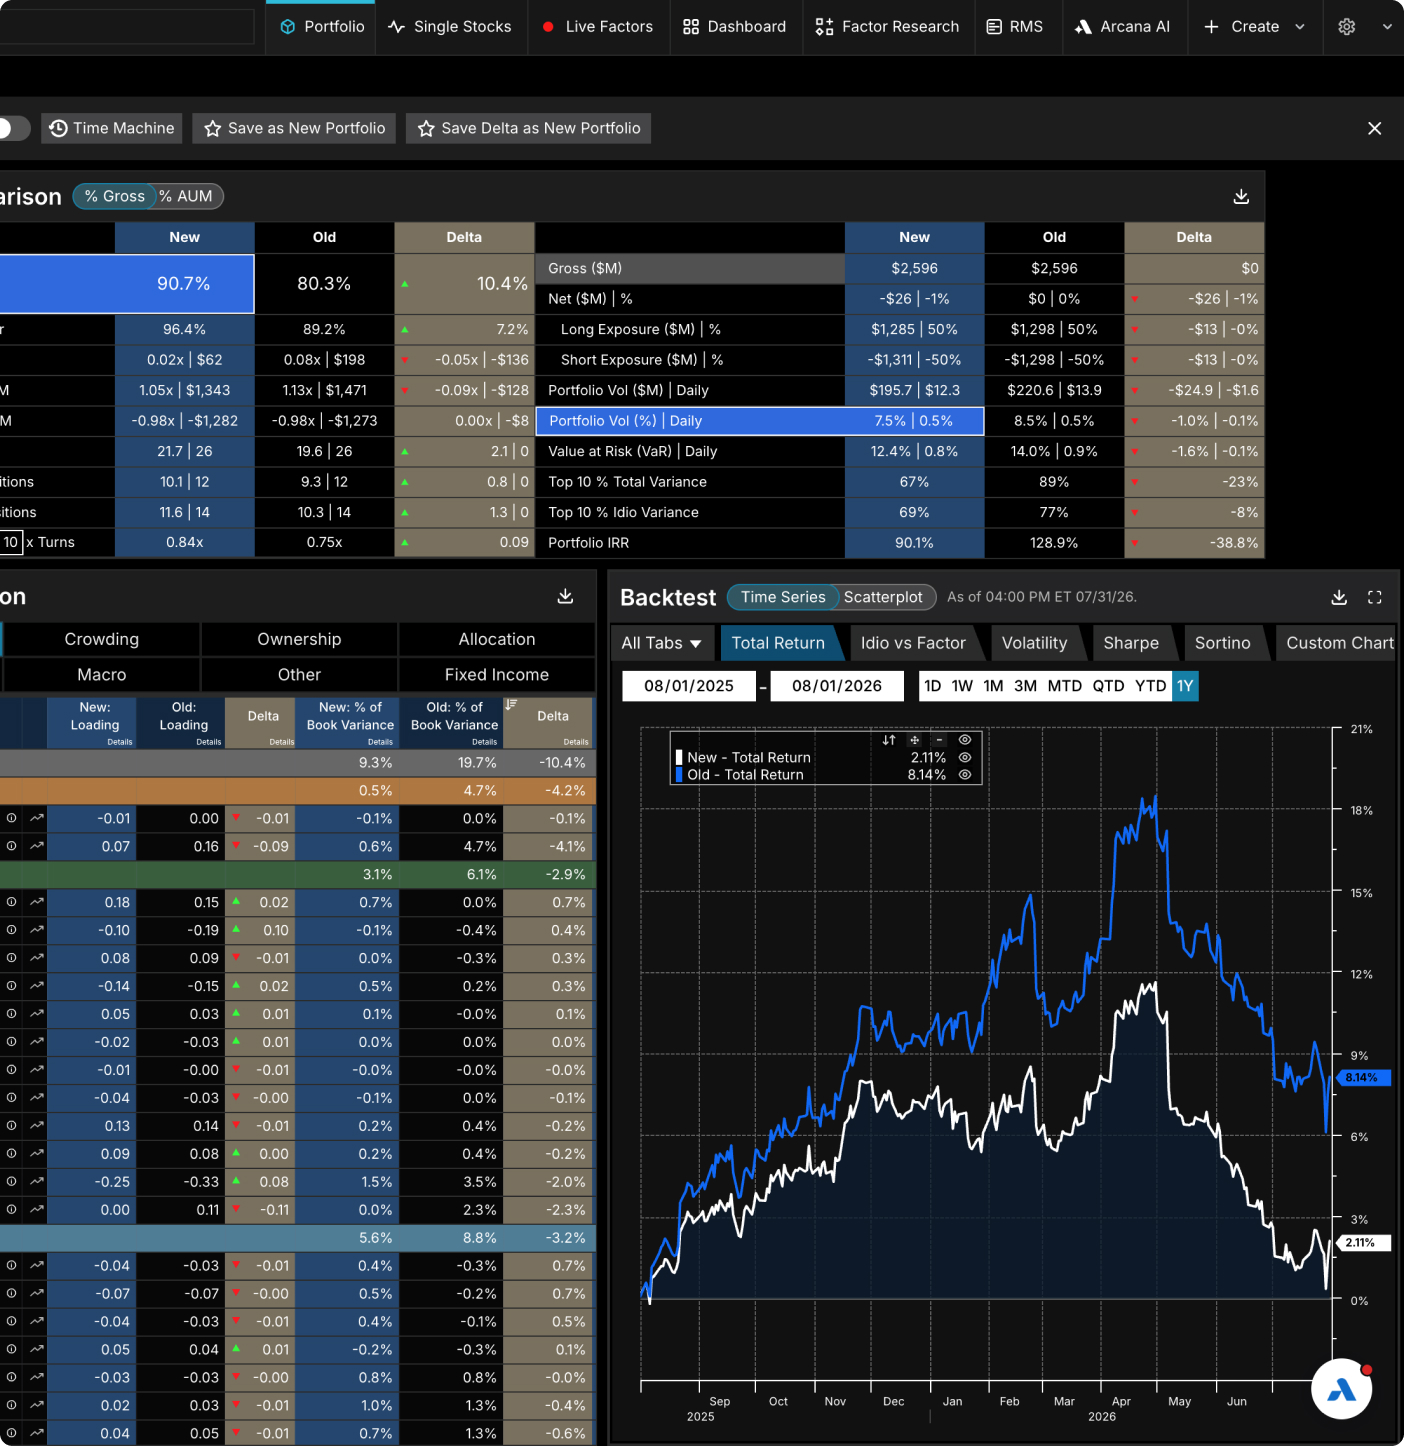Open Details link under New: Loading header
The image size is (1404, 1446).
coord(120,742)
